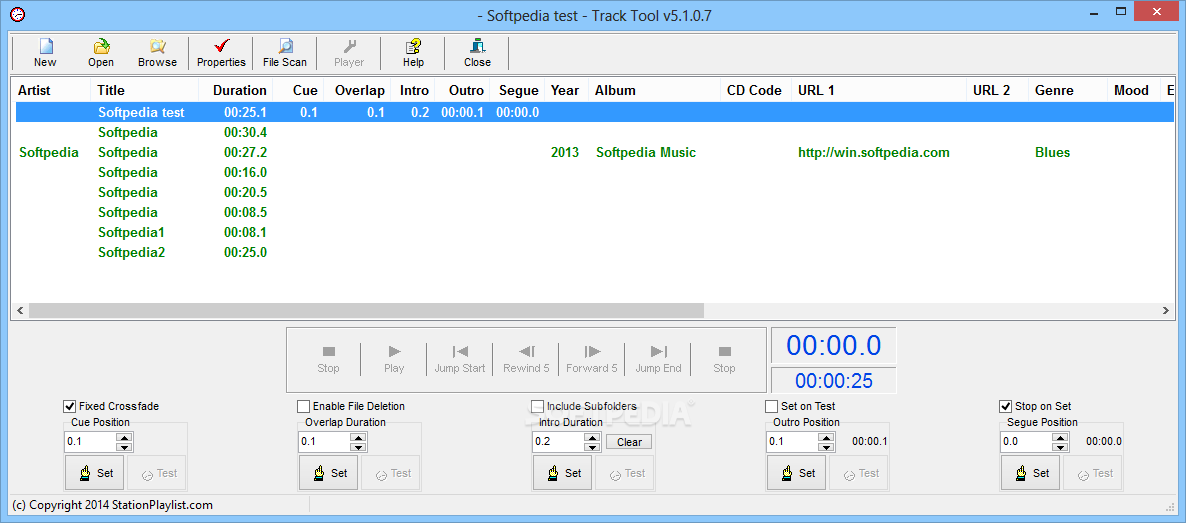Viewport: 1186px width, 523px height.
Task: Open track Properties from the toolbar
Action: [x=222, y=53]
